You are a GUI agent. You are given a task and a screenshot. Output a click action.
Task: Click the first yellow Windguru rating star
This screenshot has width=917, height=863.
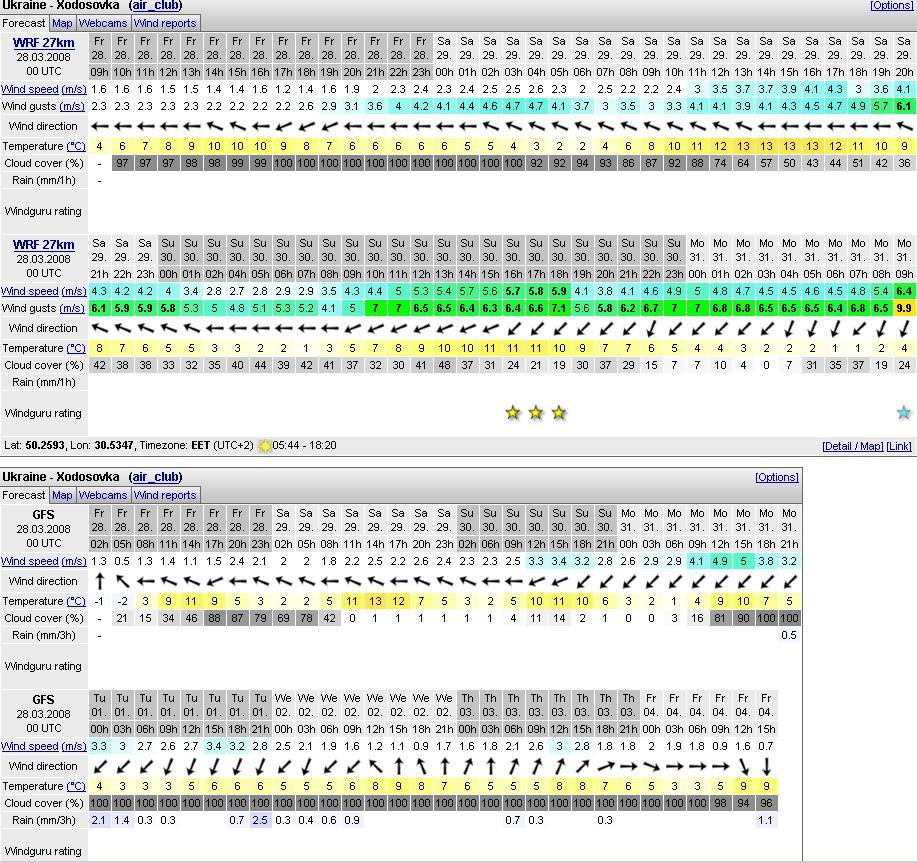tap(513, 413)
